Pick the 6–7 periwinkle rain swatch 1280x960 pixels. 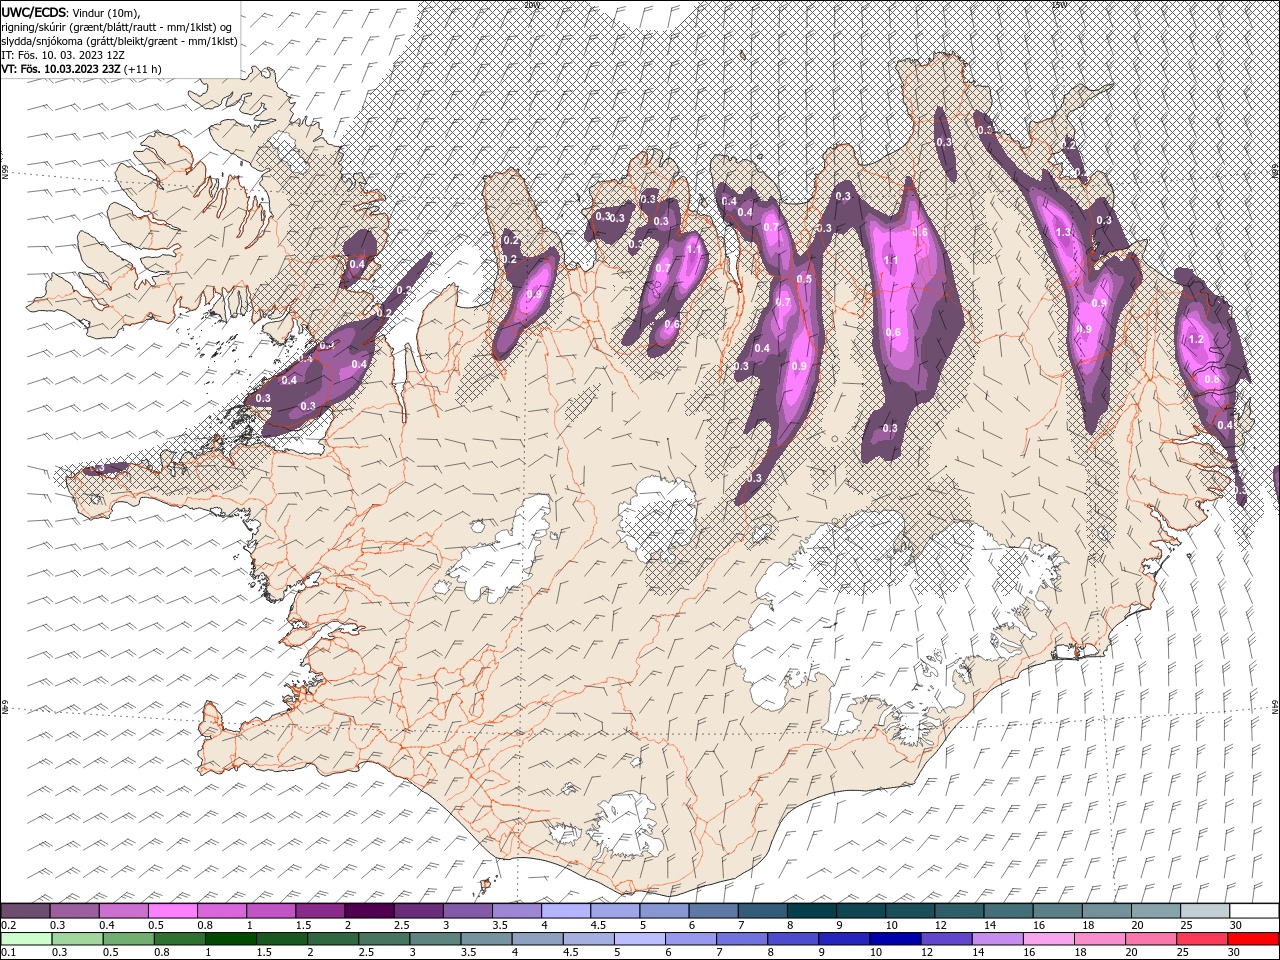click(x=689, y=939)
